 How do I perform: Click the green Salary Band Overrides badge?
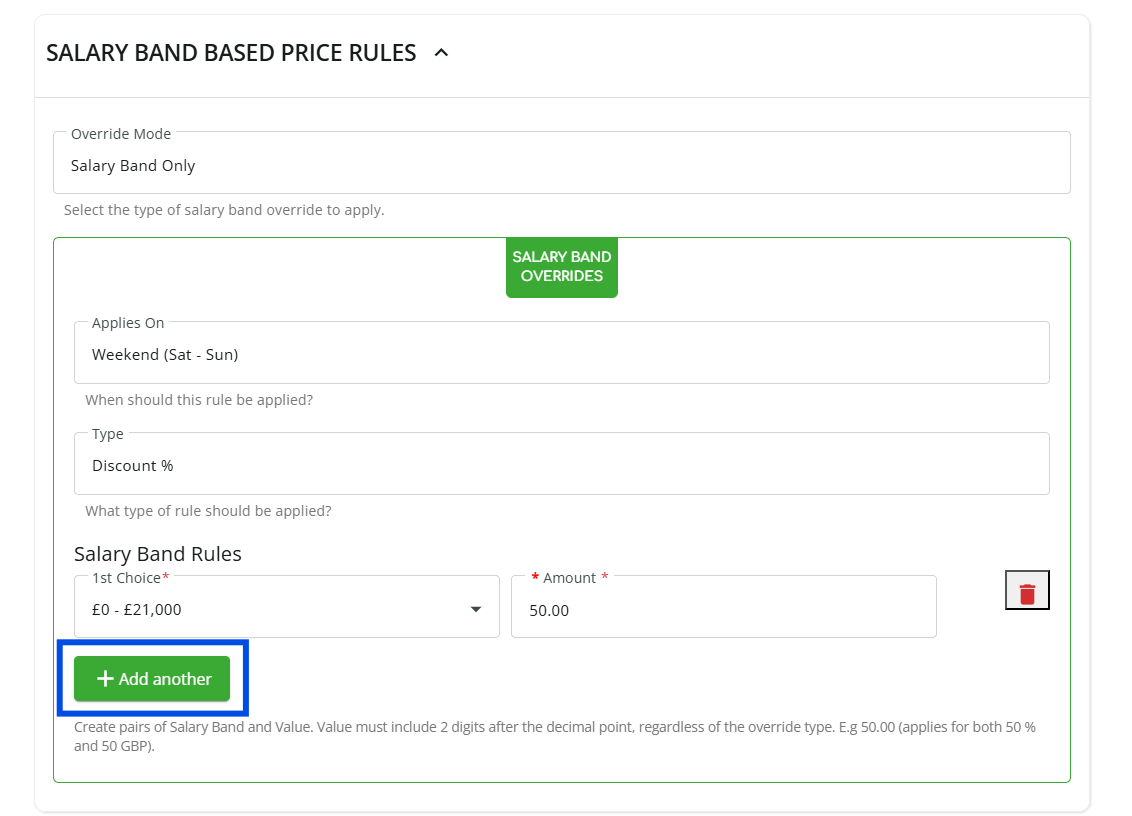tap(561, 267)
